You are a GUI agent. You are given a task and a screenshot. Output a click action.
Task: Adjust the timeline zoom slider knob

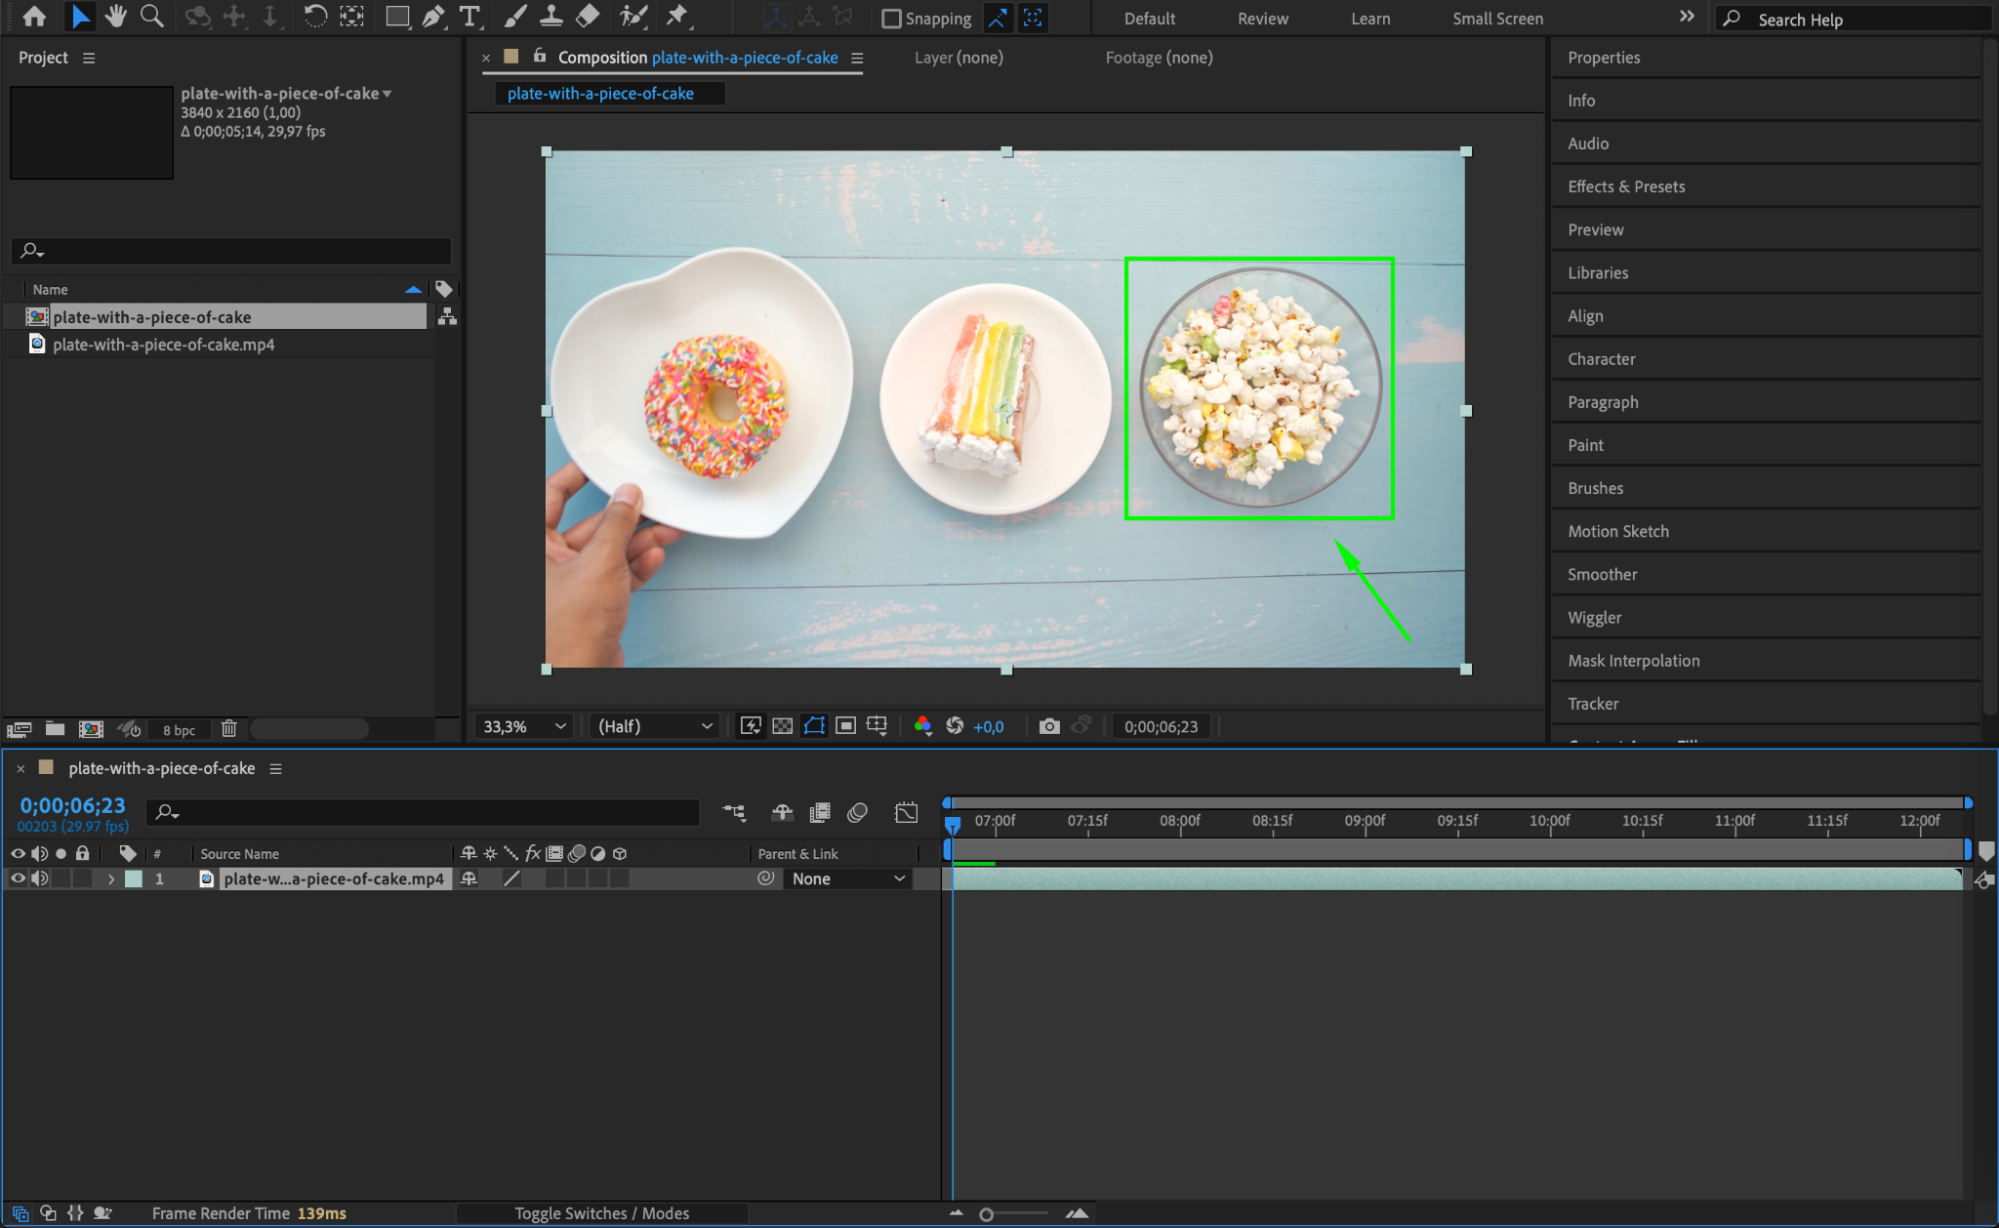(x=986, y=1214)
